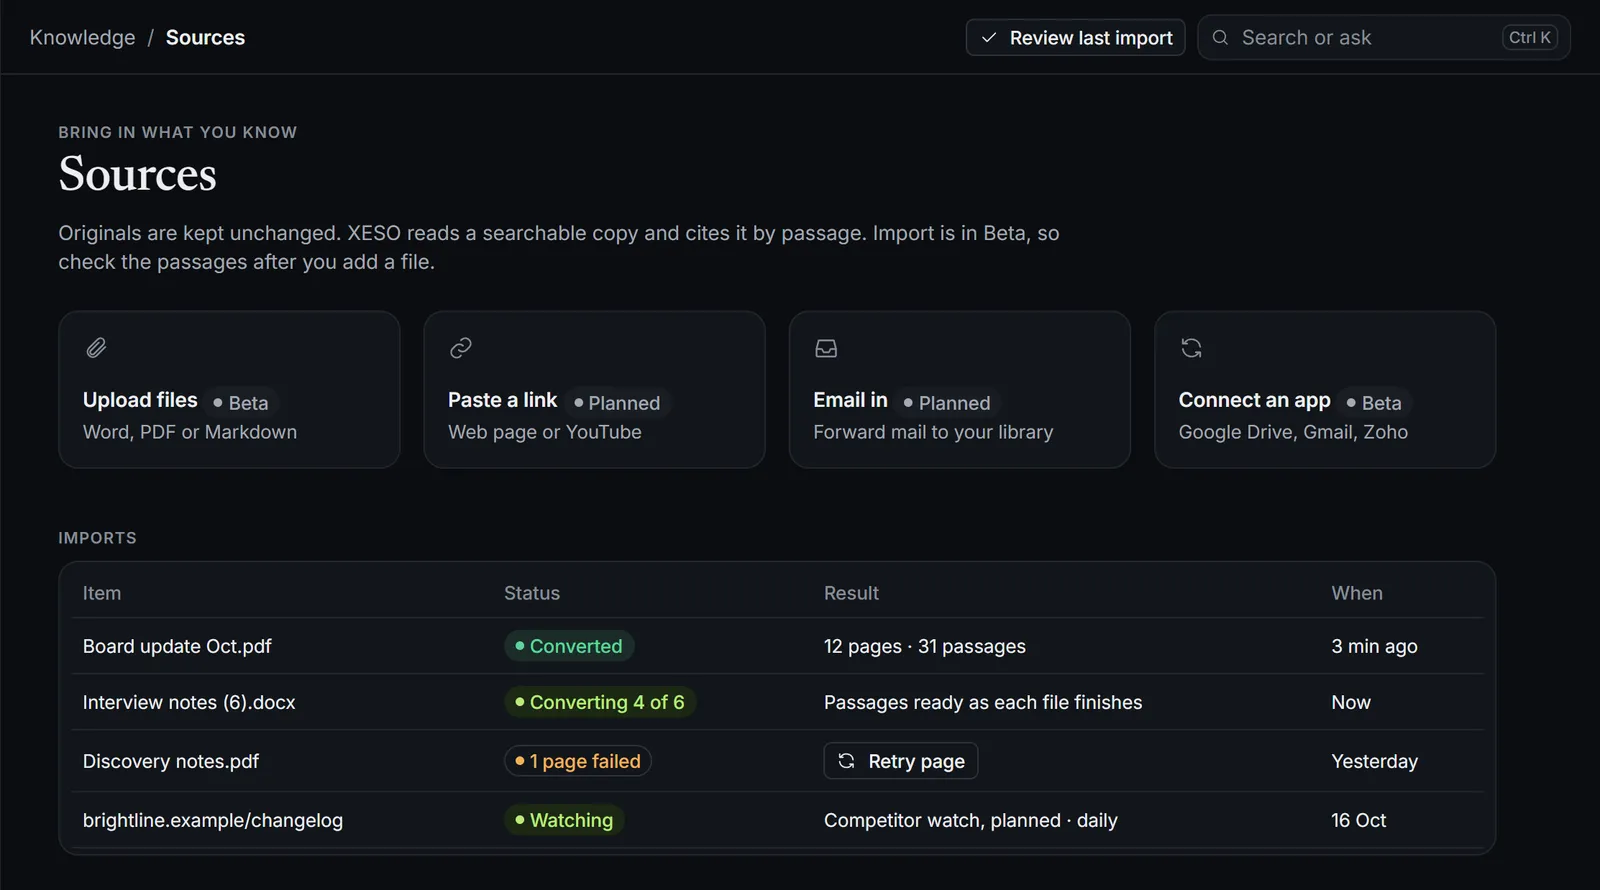This screenshot has height=890, width=1600.
Task: Select the Sources breadcrumb
Action: (x=205, y=37)
